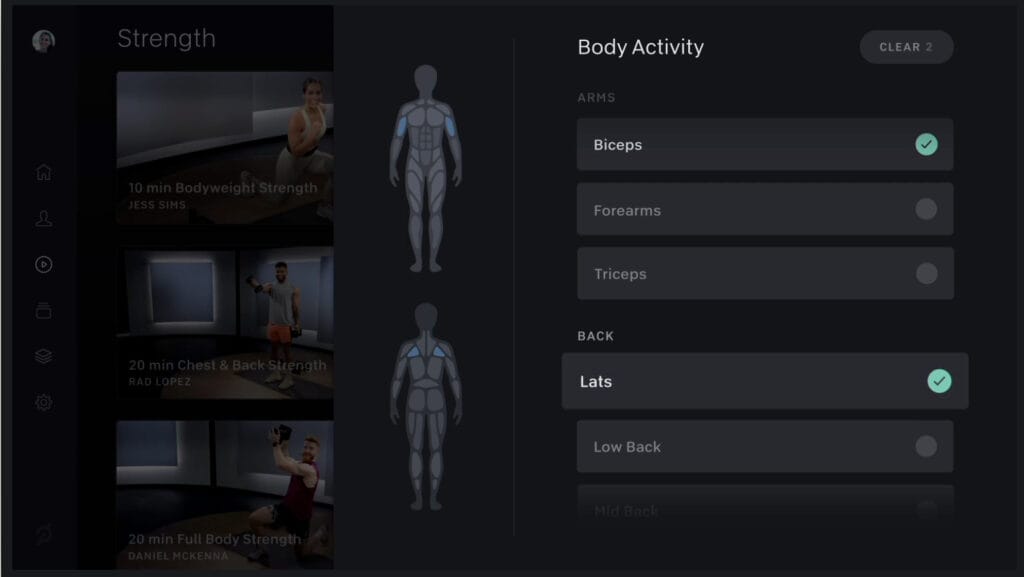Open the 10 min Bodyweight Strength class

225,148
